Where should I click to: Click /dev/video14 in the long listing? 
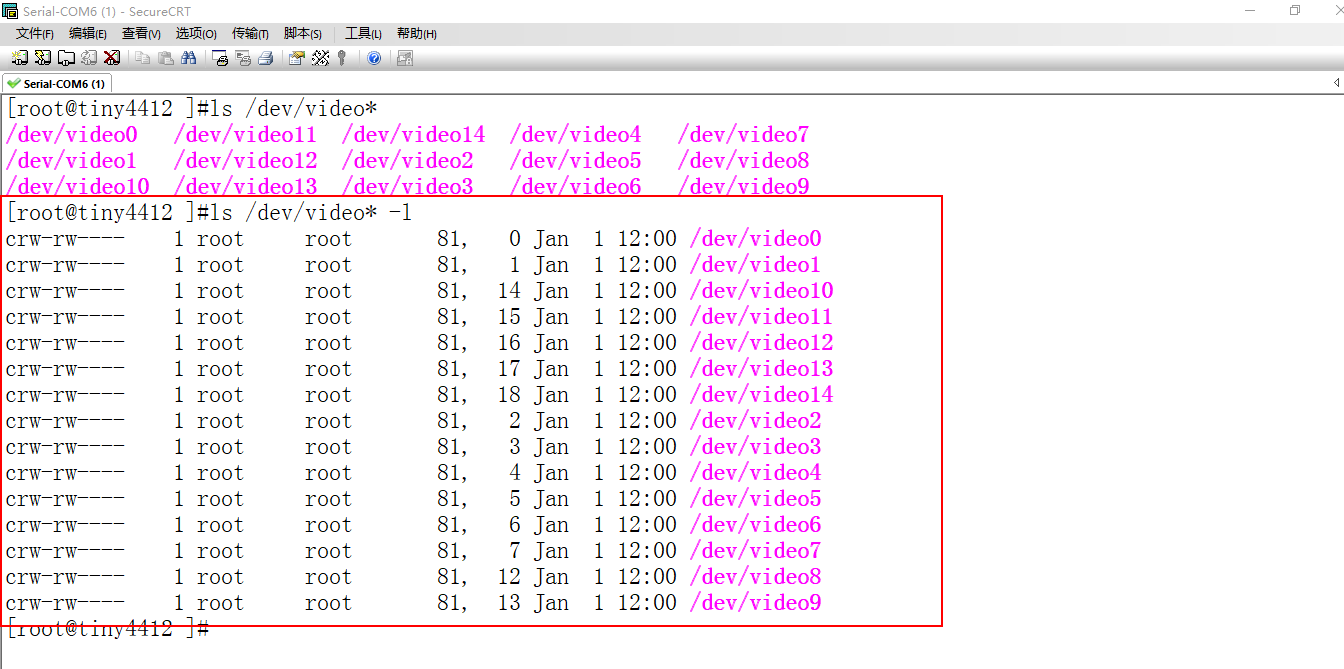point(761,395)
